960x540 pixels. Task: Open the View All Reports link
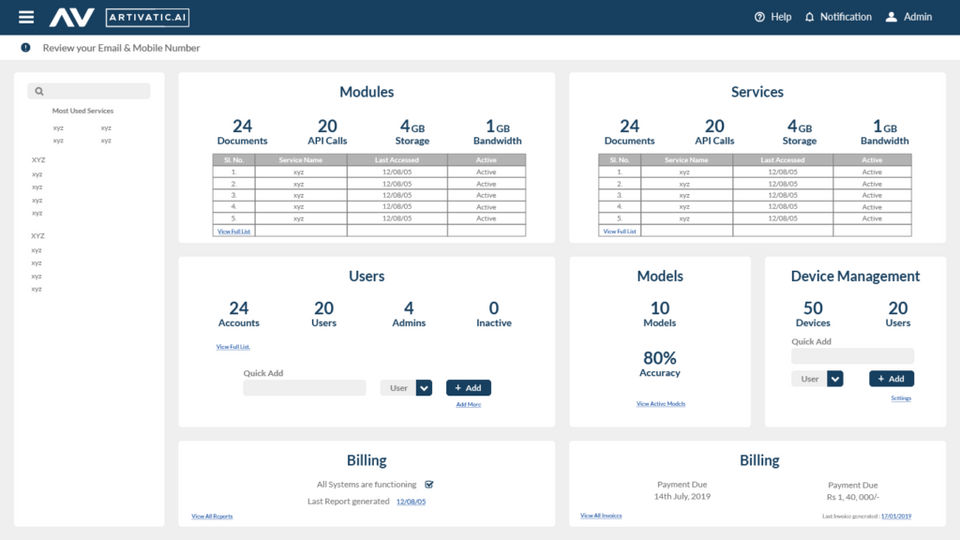(x=212, y=516)
